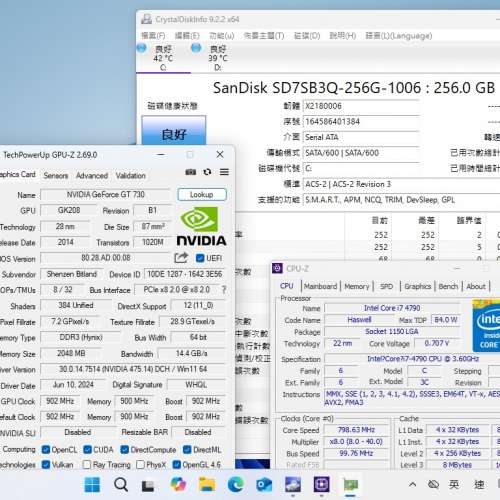Toggle the DirectML checkbox
Image resolution: width=500 pixels, height=500 pixels.
(x=187, y=450)
